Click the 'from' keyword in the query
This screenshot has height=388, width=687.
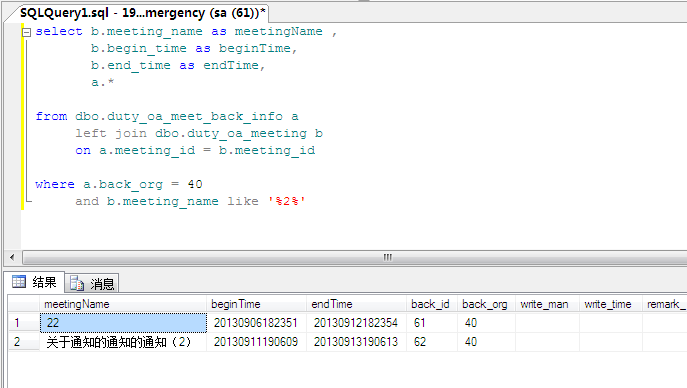point(51,116)
